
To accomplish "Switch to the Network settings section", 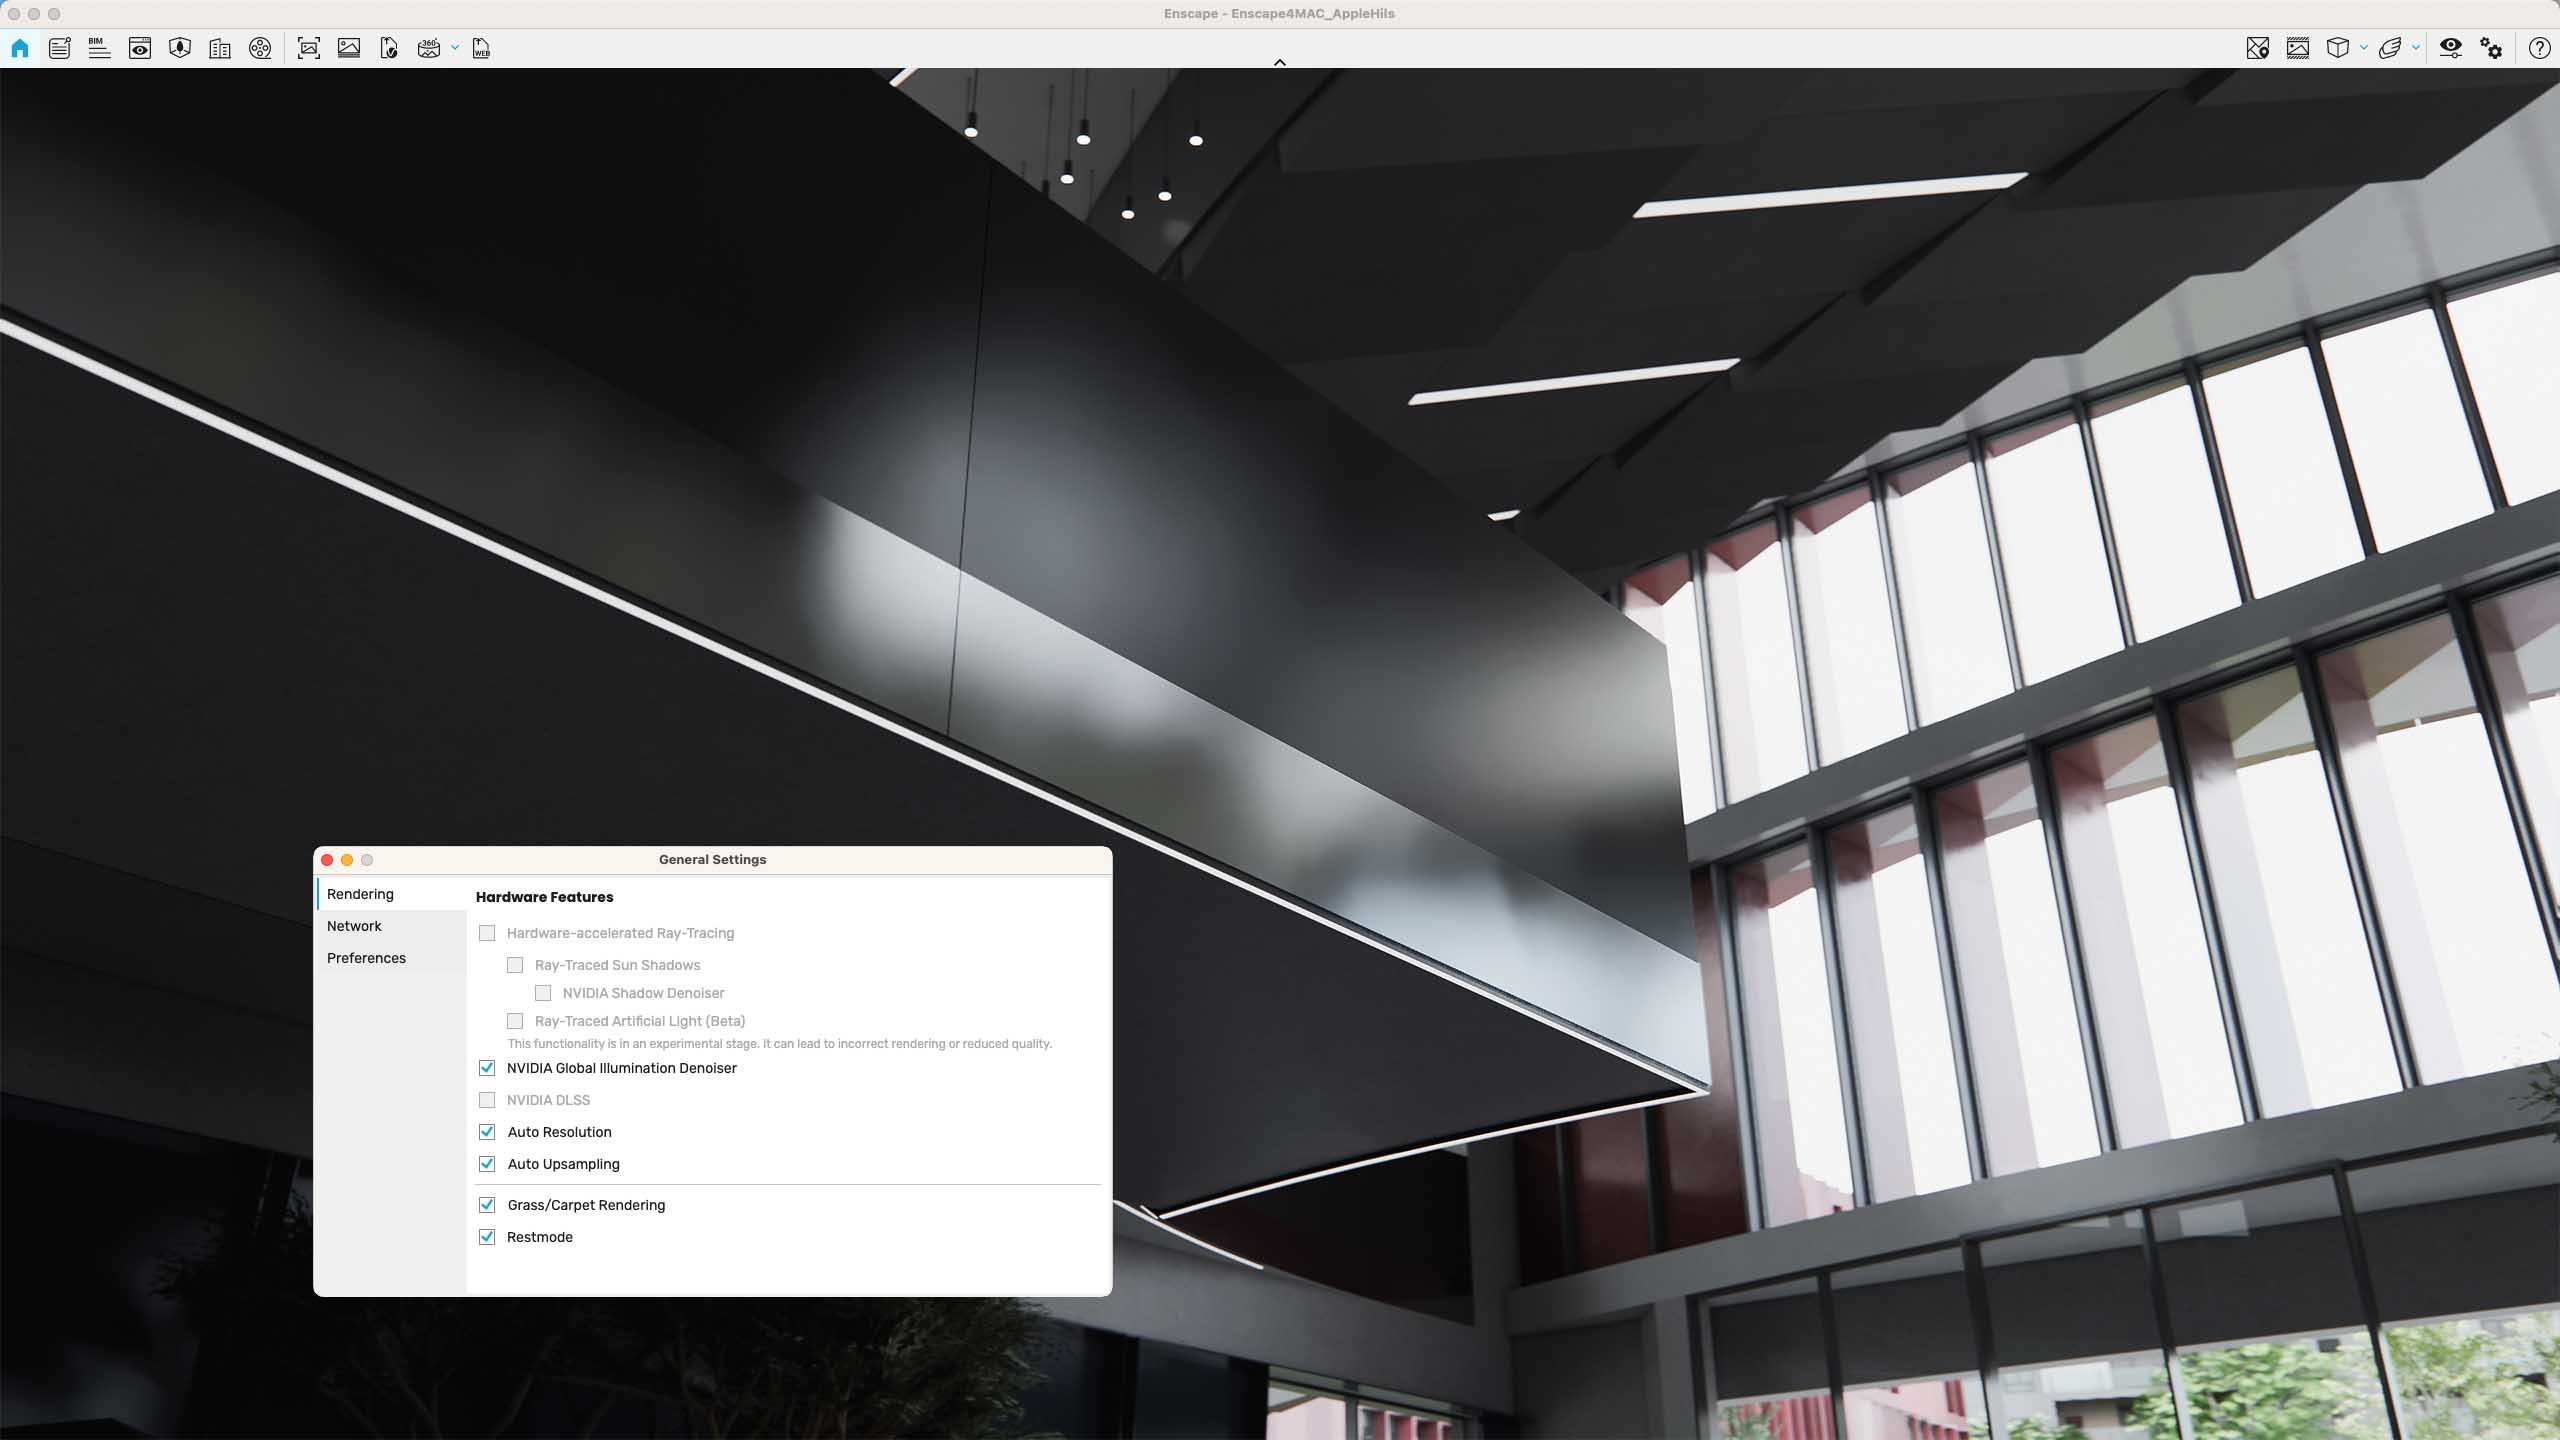I will click(x=355, y=925).
